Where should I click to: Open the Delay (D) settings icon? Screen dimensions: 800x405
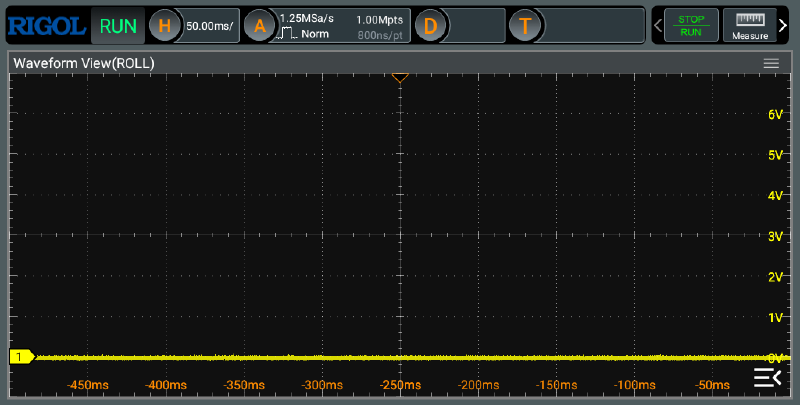[x=431, y=26]
